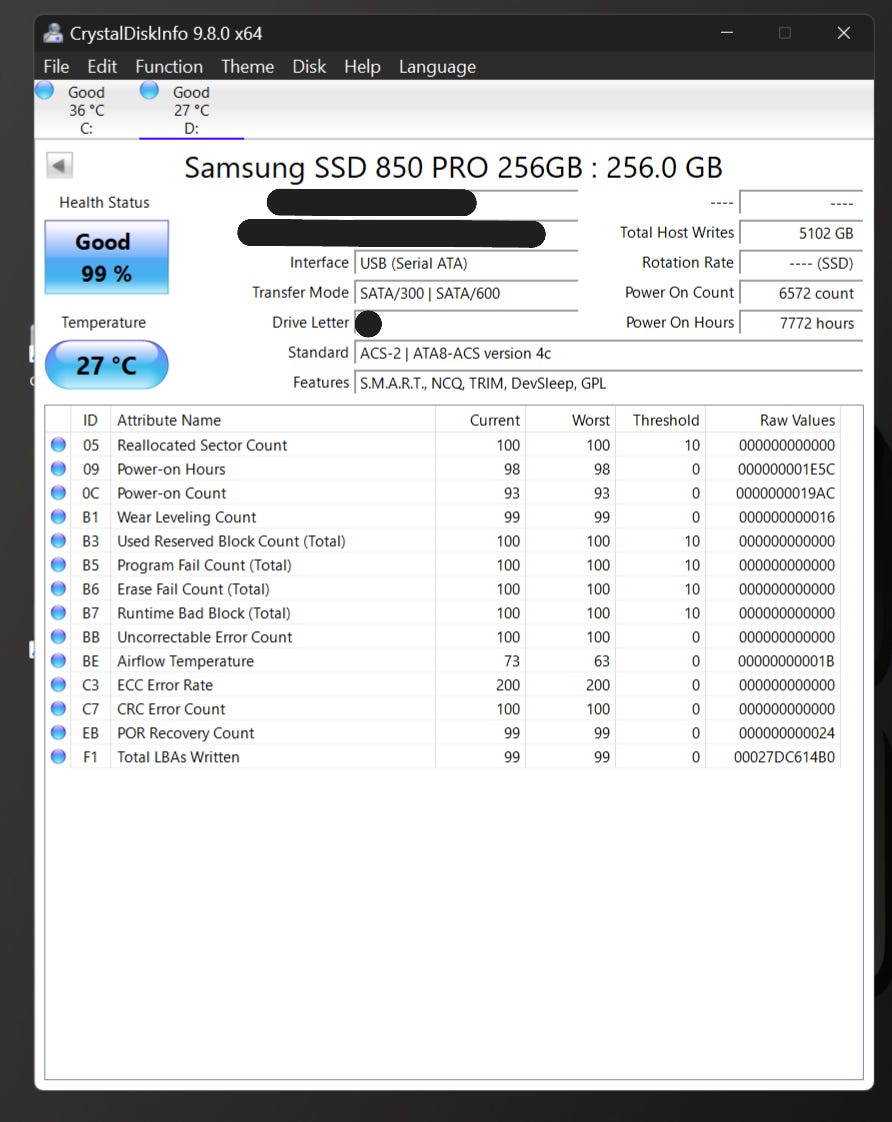Image resolution: width=892 pixels, height=1122 pixels.
Task: Click the Good 99 % health status button
Action: click(107, 257)
